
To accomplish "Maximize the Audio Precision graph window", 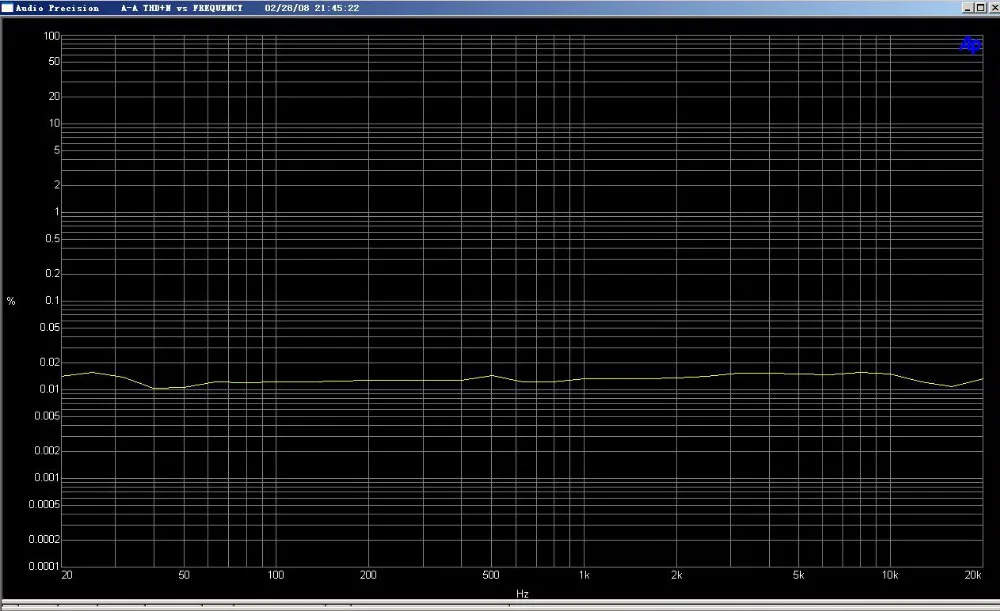I will [980, 8].
